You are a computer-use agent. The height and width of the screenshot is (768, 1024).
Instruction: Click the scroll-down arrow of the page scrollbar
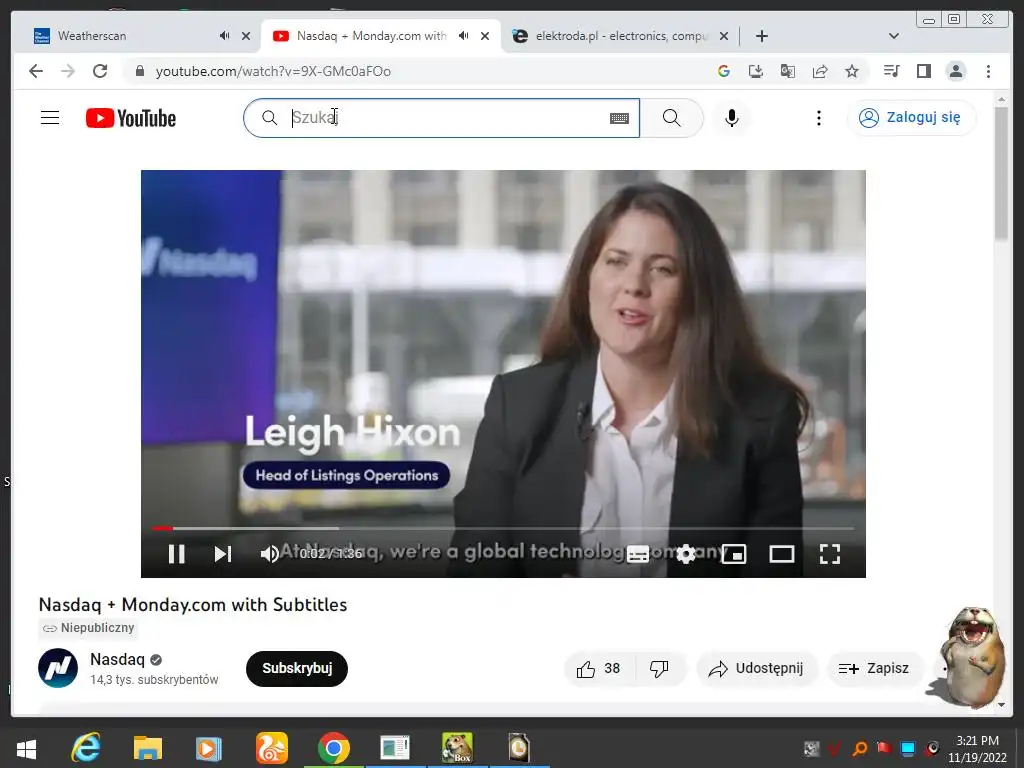1001,705
